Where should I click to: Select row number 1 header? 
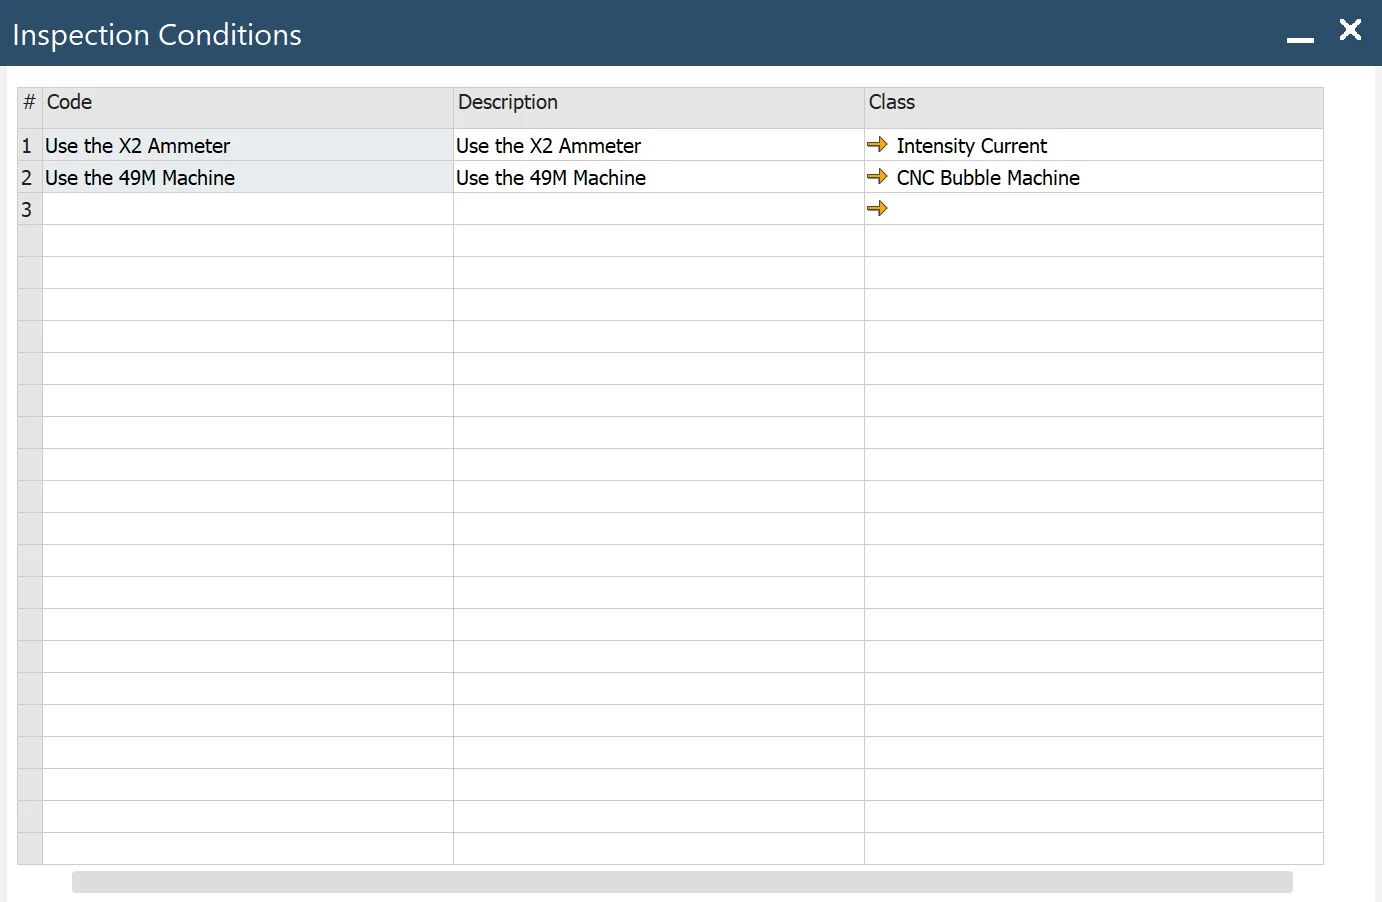28,146
